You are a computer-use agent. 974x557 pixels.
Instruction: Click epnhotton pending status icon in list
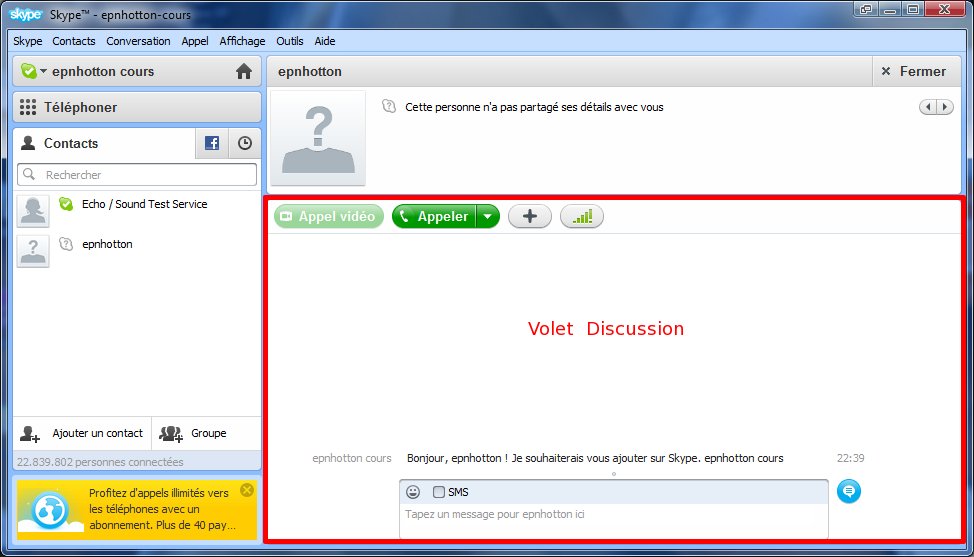pos(66,243)
